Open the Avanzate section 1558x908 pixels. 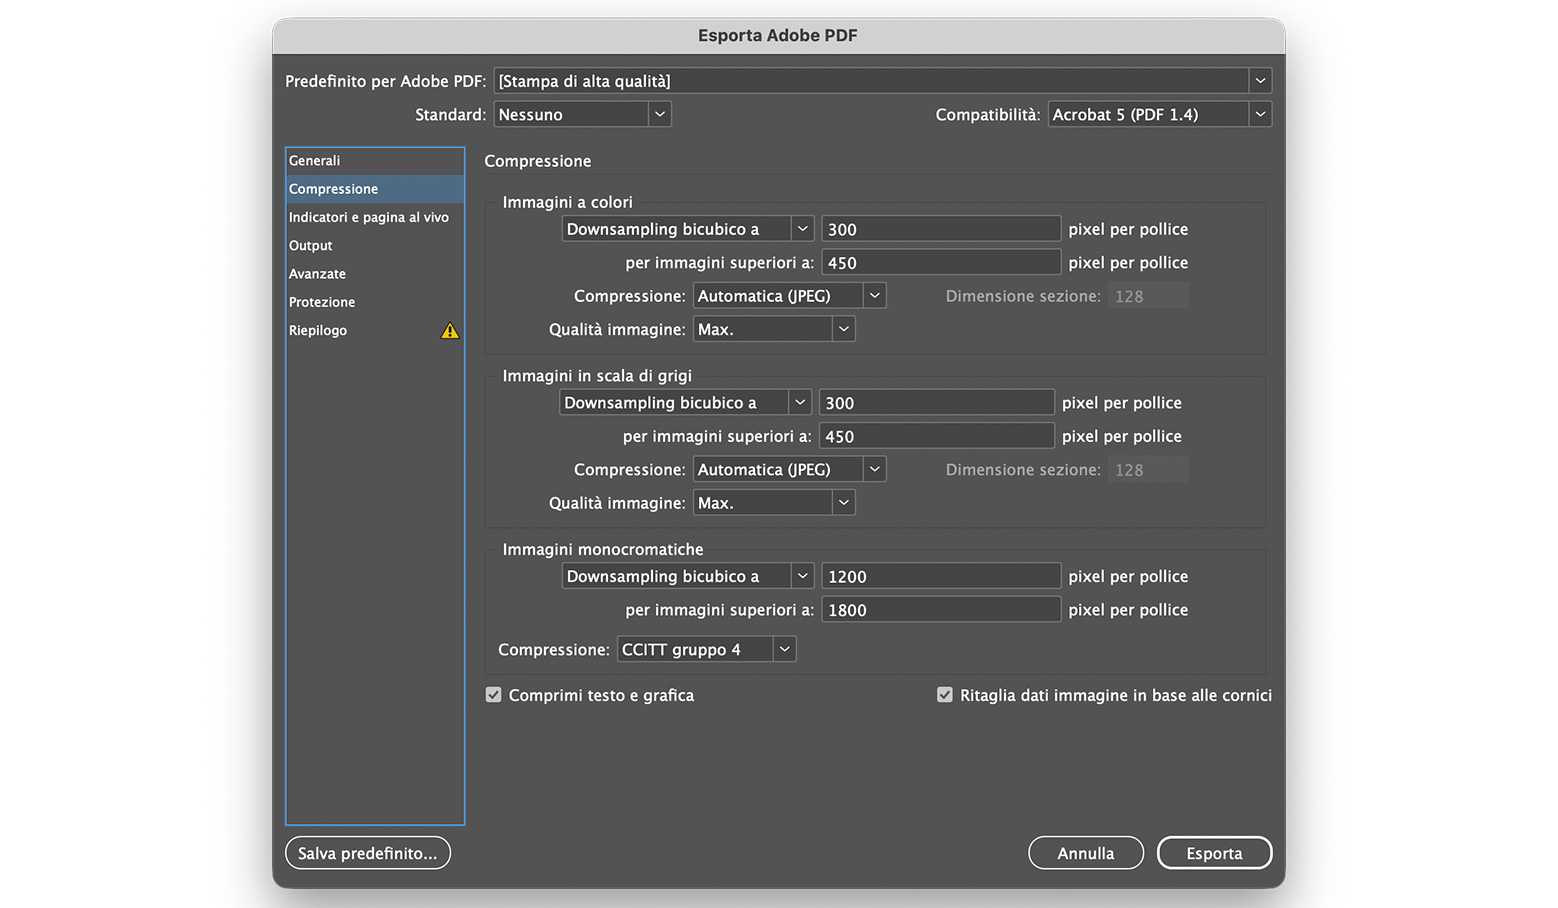tap(375, 274)
